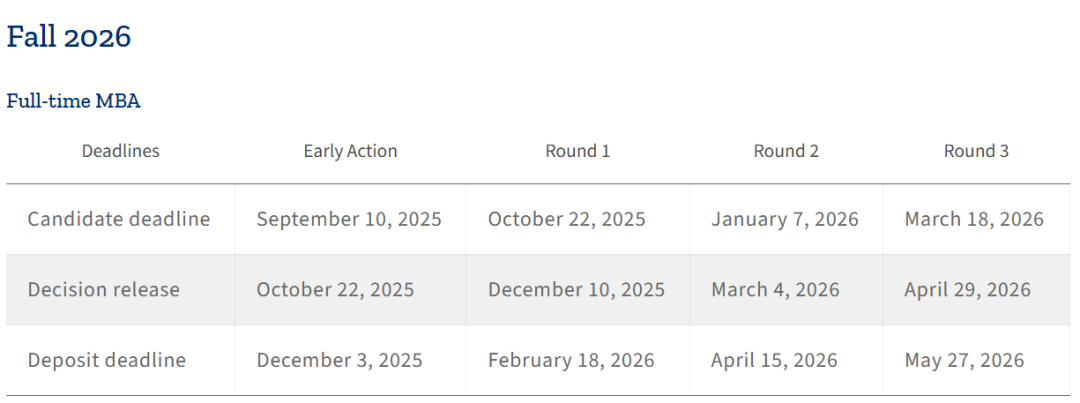This screenshot has height=403, width=1080.
Task: Click the December 3, 2025 cell
Action: (339, 360)
